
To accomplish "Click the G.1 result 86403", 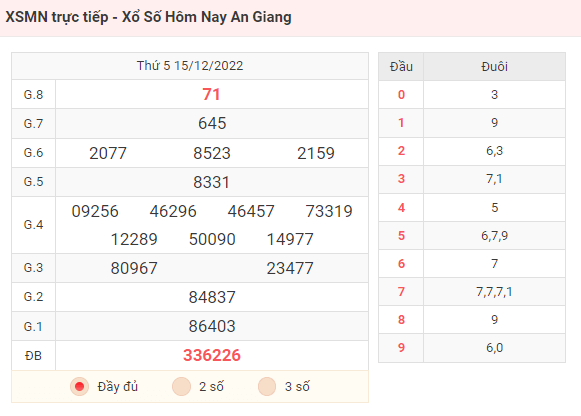I will 212,326.
